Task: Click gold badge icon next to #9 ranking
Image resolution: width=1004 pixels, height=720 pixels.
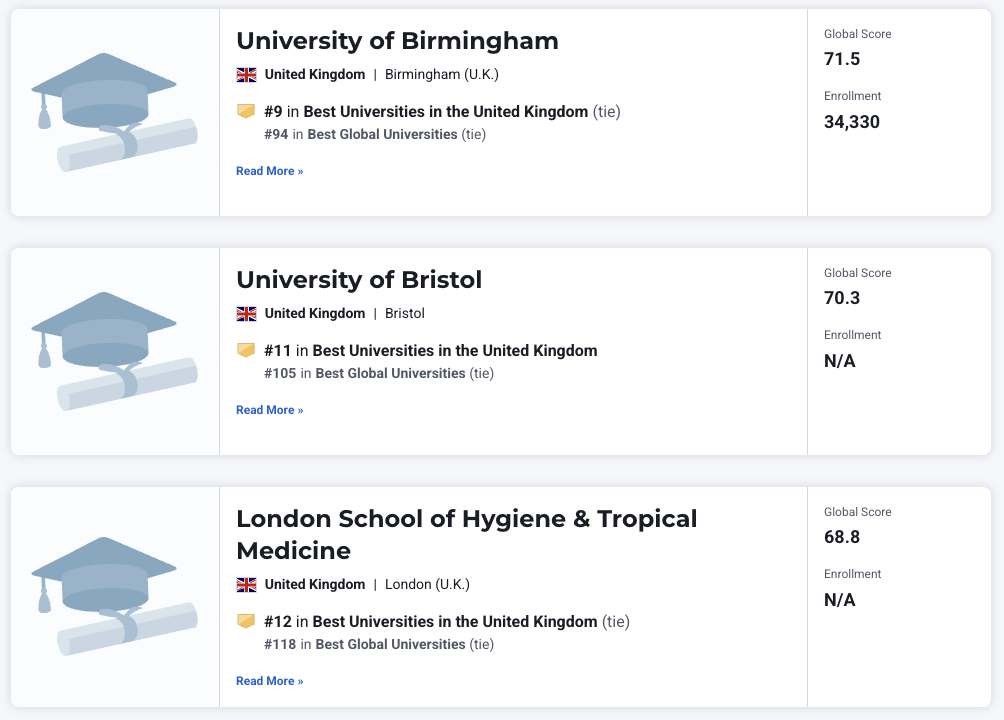Action: pos(246,111)
